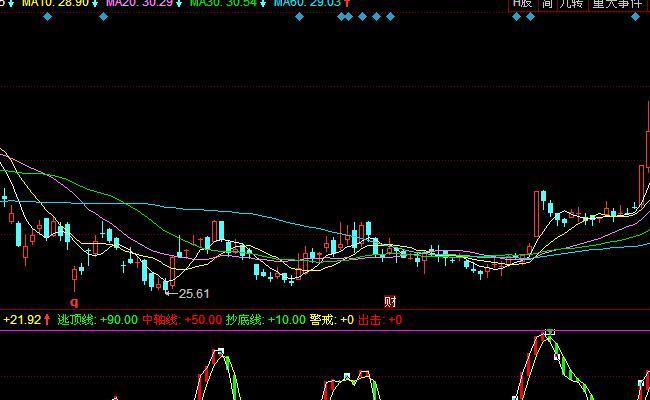Switch to the 九转 indicator tab
Viewport: 650px width, 400px height.
tap(569, 4)
